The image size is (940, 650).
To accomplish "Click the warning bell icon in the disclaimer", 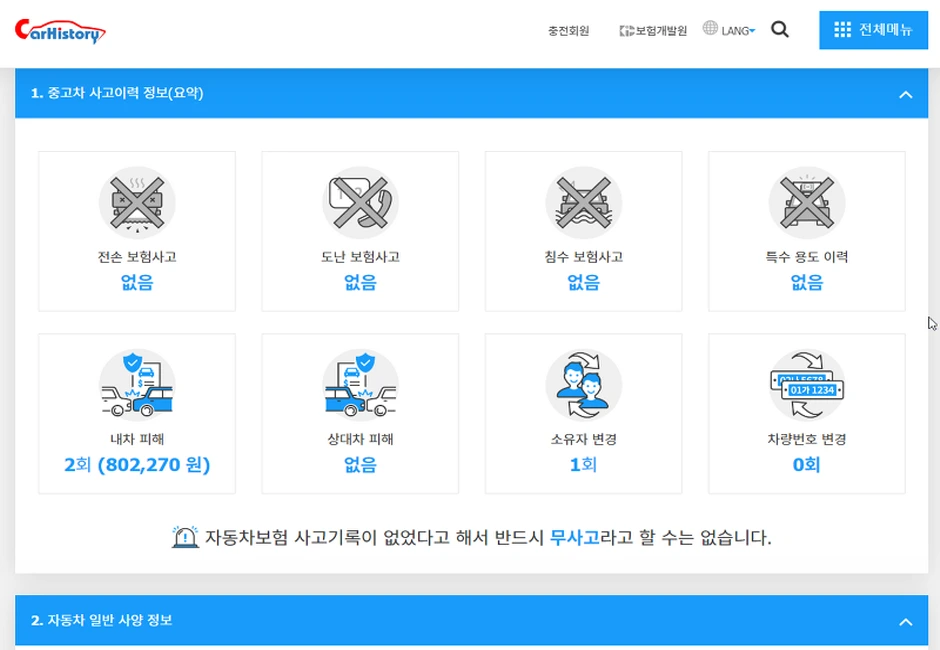I will 186,535.
